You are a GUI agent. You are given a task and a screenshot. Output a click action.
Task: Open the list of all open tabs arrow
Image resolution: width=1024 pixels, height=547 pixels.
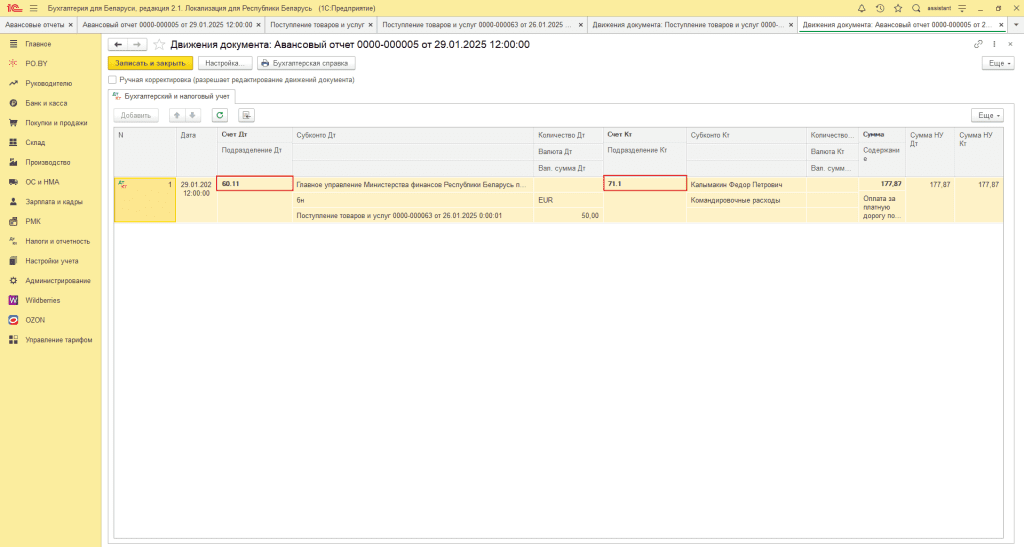(x=1016, y=25)
